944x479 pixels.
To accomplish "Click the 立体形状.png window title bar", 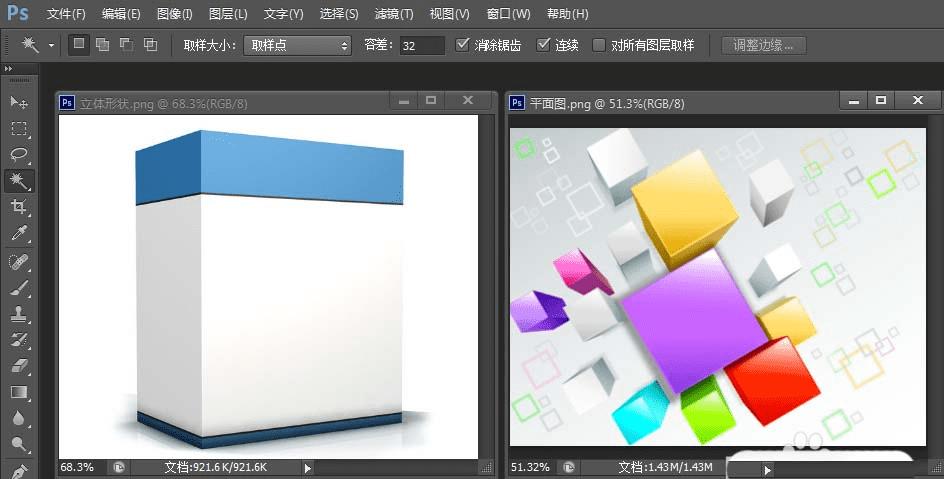I will pyautogui.click(x=277, y=102).
